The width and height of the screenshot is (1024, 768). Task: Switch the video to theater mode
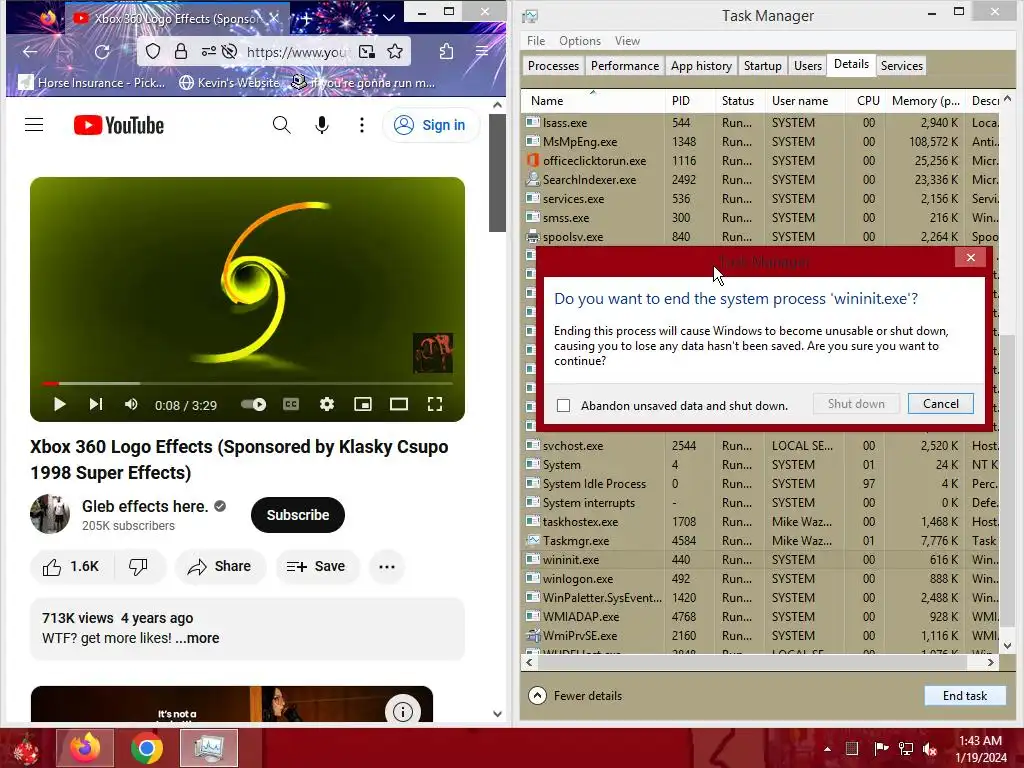(x=398, y=404)
